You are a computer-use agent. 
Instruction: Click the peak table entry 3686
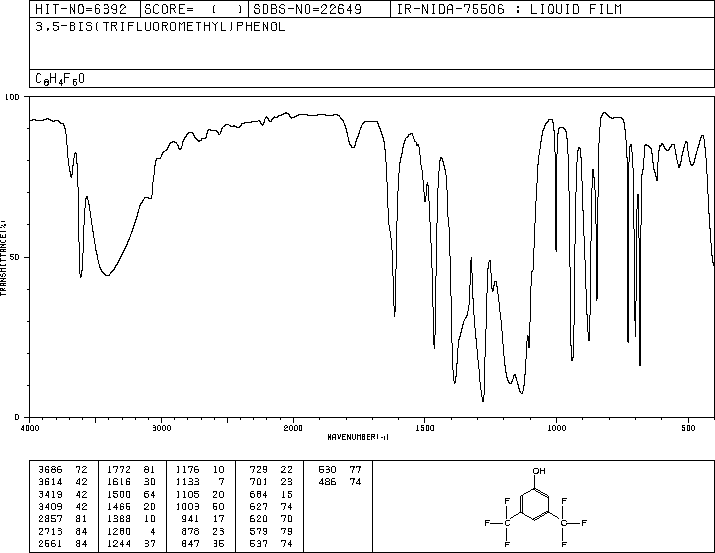click(x=50, y=470)
